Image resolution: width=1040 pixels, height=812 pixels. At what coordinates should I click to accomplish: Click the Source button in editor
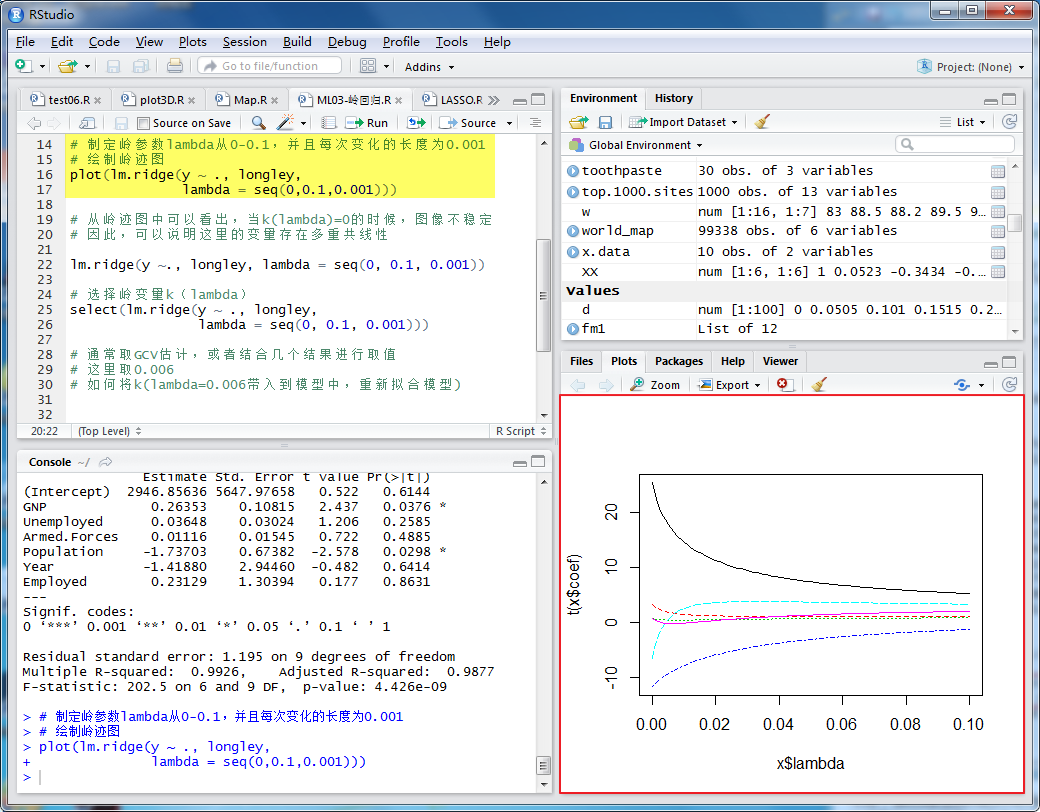468,123
